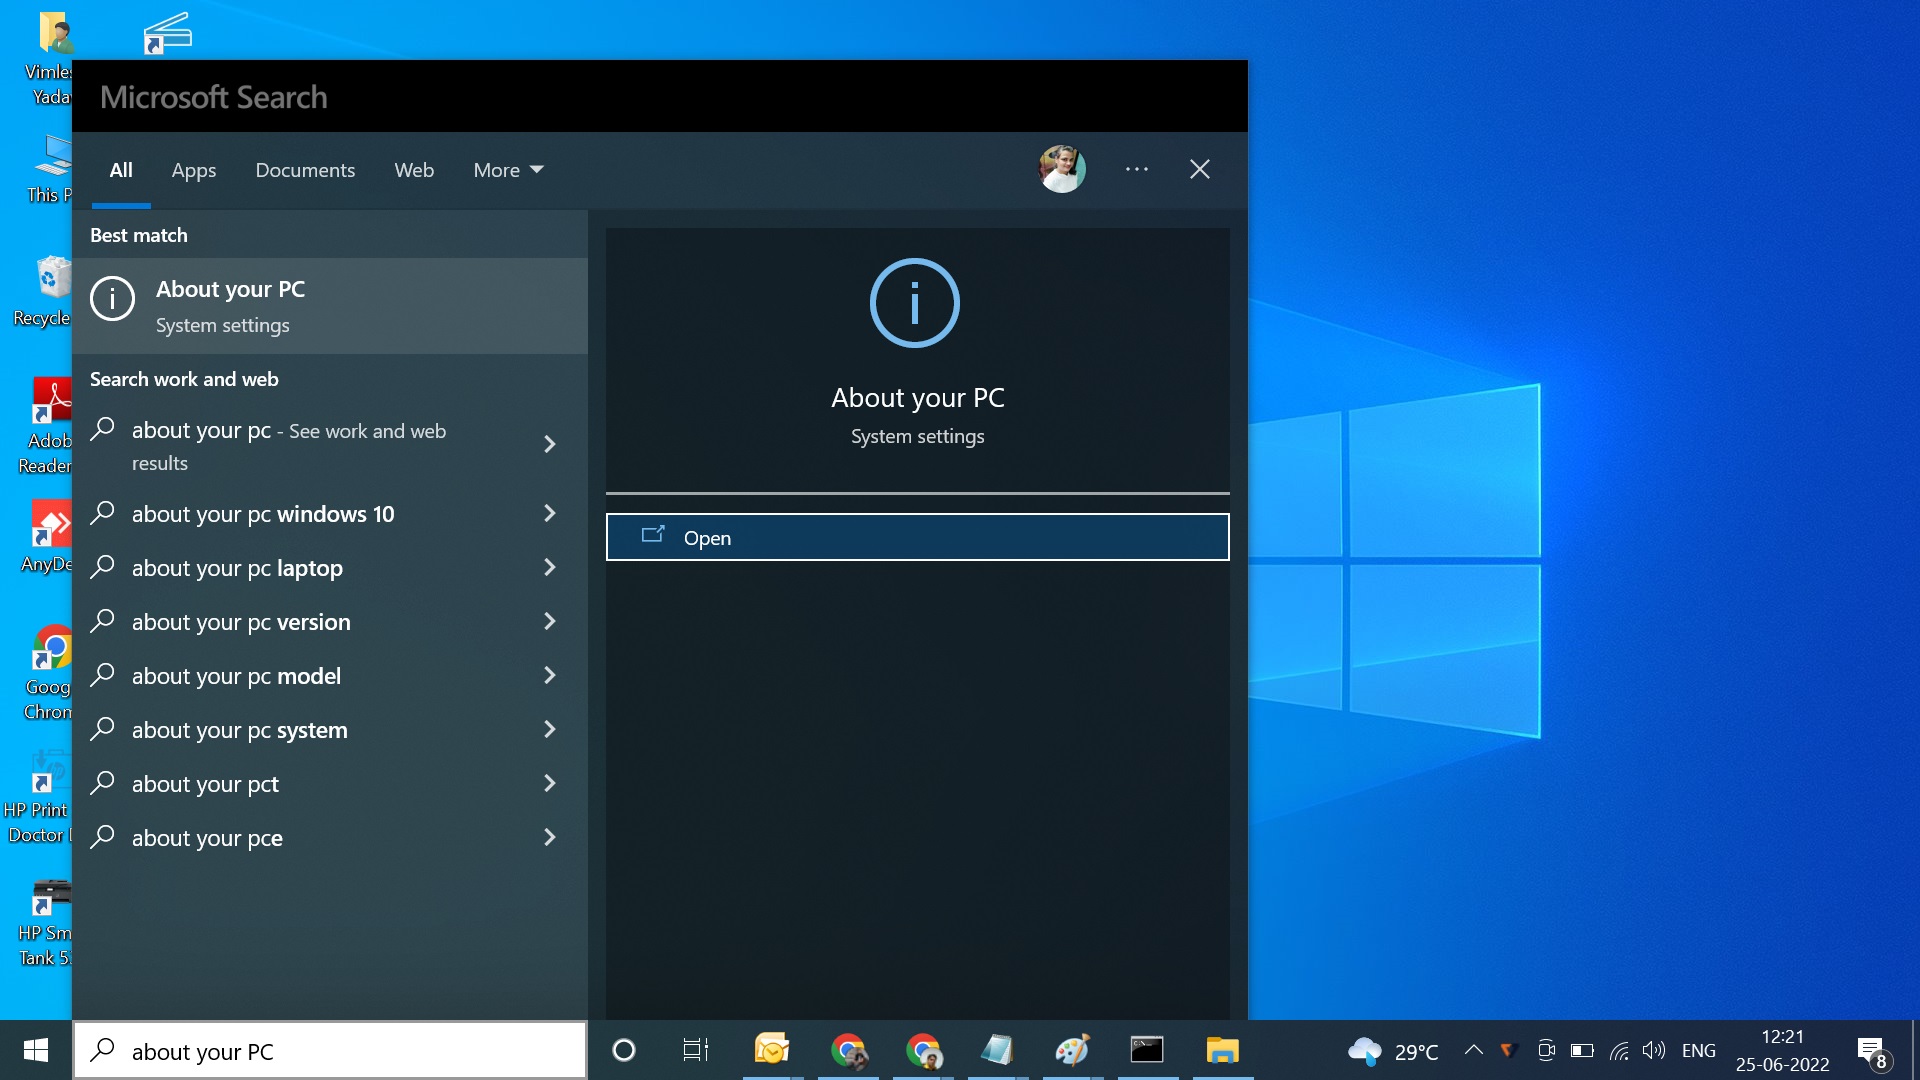Open Task View on taskbar
The width and height of the screenshot is (1920, 1080).
pyautogui.click(x=695, y=1050)
